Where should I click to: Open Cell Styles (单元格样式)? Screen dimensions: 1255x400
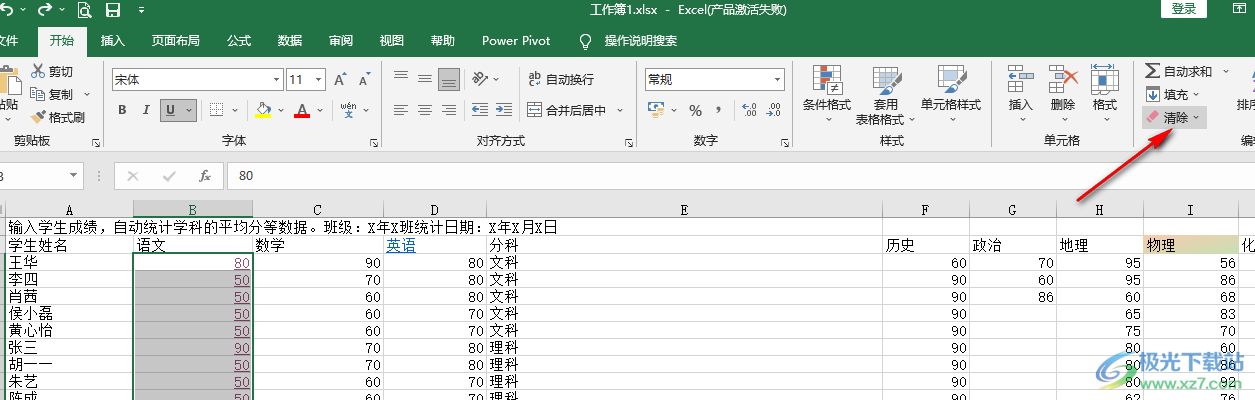950,94
